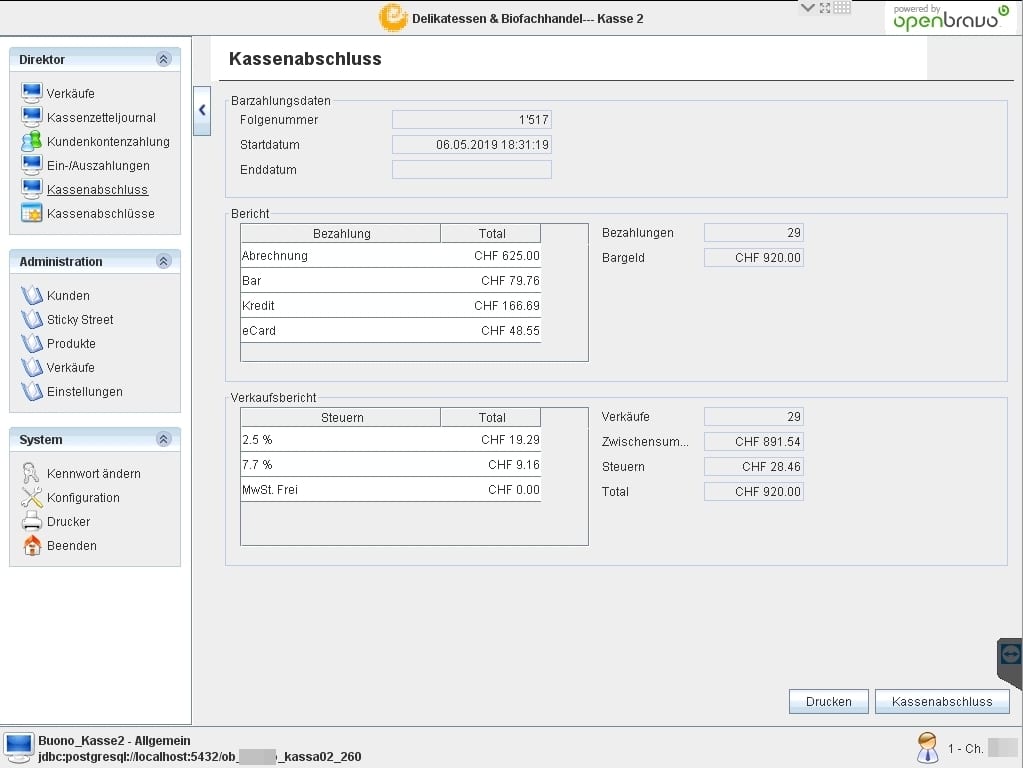Click the Folgenummer field
The height and width of the screenshot is (768, 1023).
pyautogui.click(x=472, y=119)
